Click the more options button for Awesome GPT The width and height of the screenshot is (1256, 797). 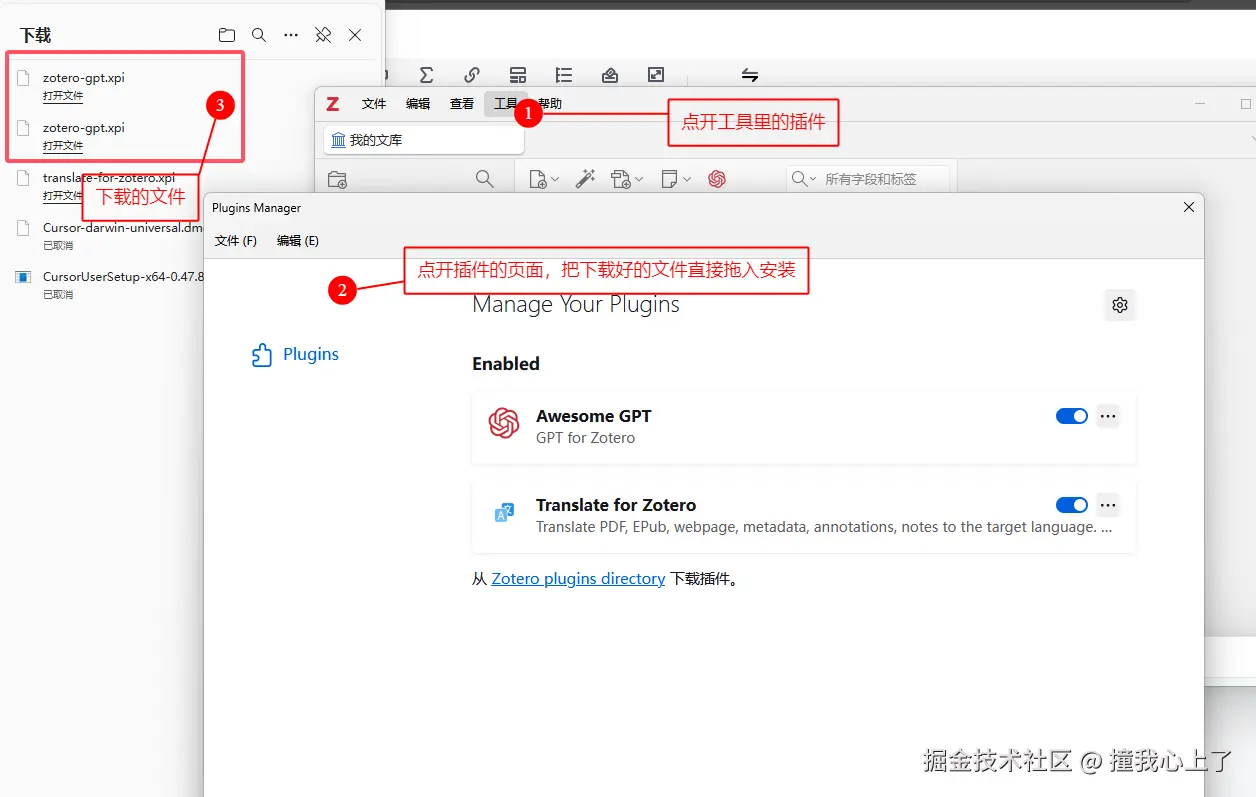[1107, 415]
